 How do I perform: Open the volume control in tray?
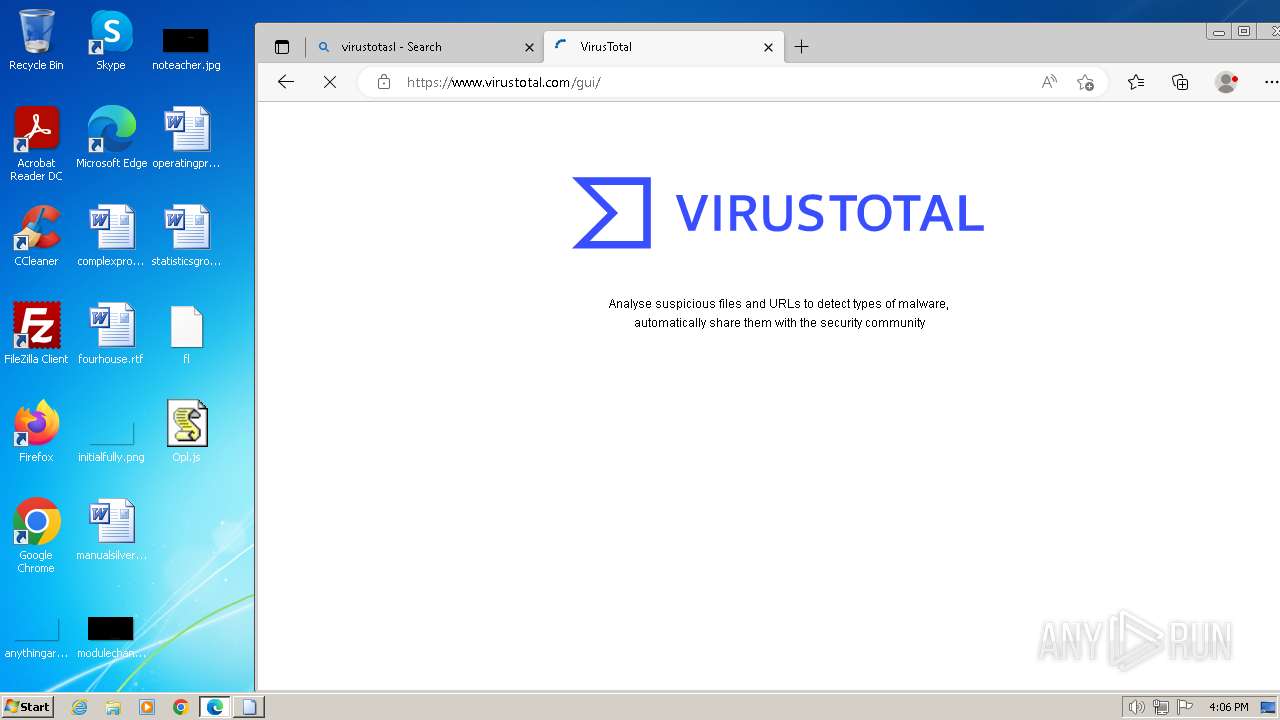1136,707
